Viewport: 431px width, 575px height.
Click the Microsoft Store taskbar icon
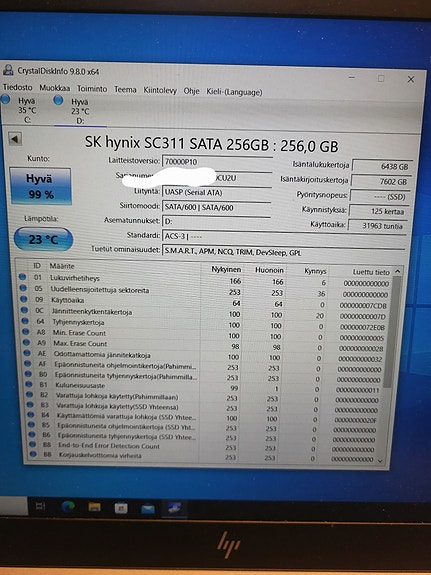click(121, 508)
